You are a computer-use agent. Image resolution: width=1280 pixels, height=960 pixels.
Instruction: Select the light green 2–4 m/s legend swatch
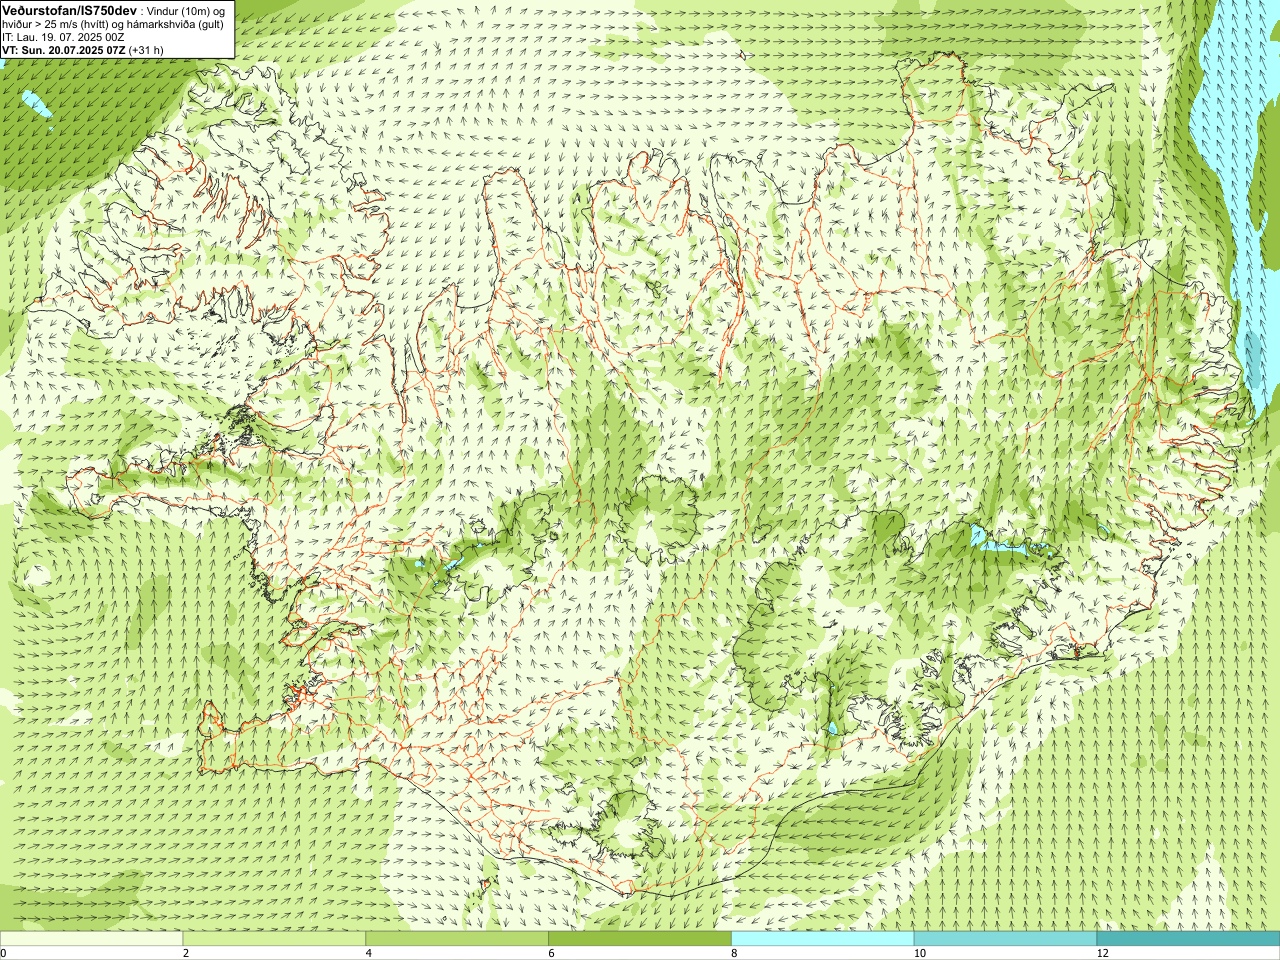(274, 939)
